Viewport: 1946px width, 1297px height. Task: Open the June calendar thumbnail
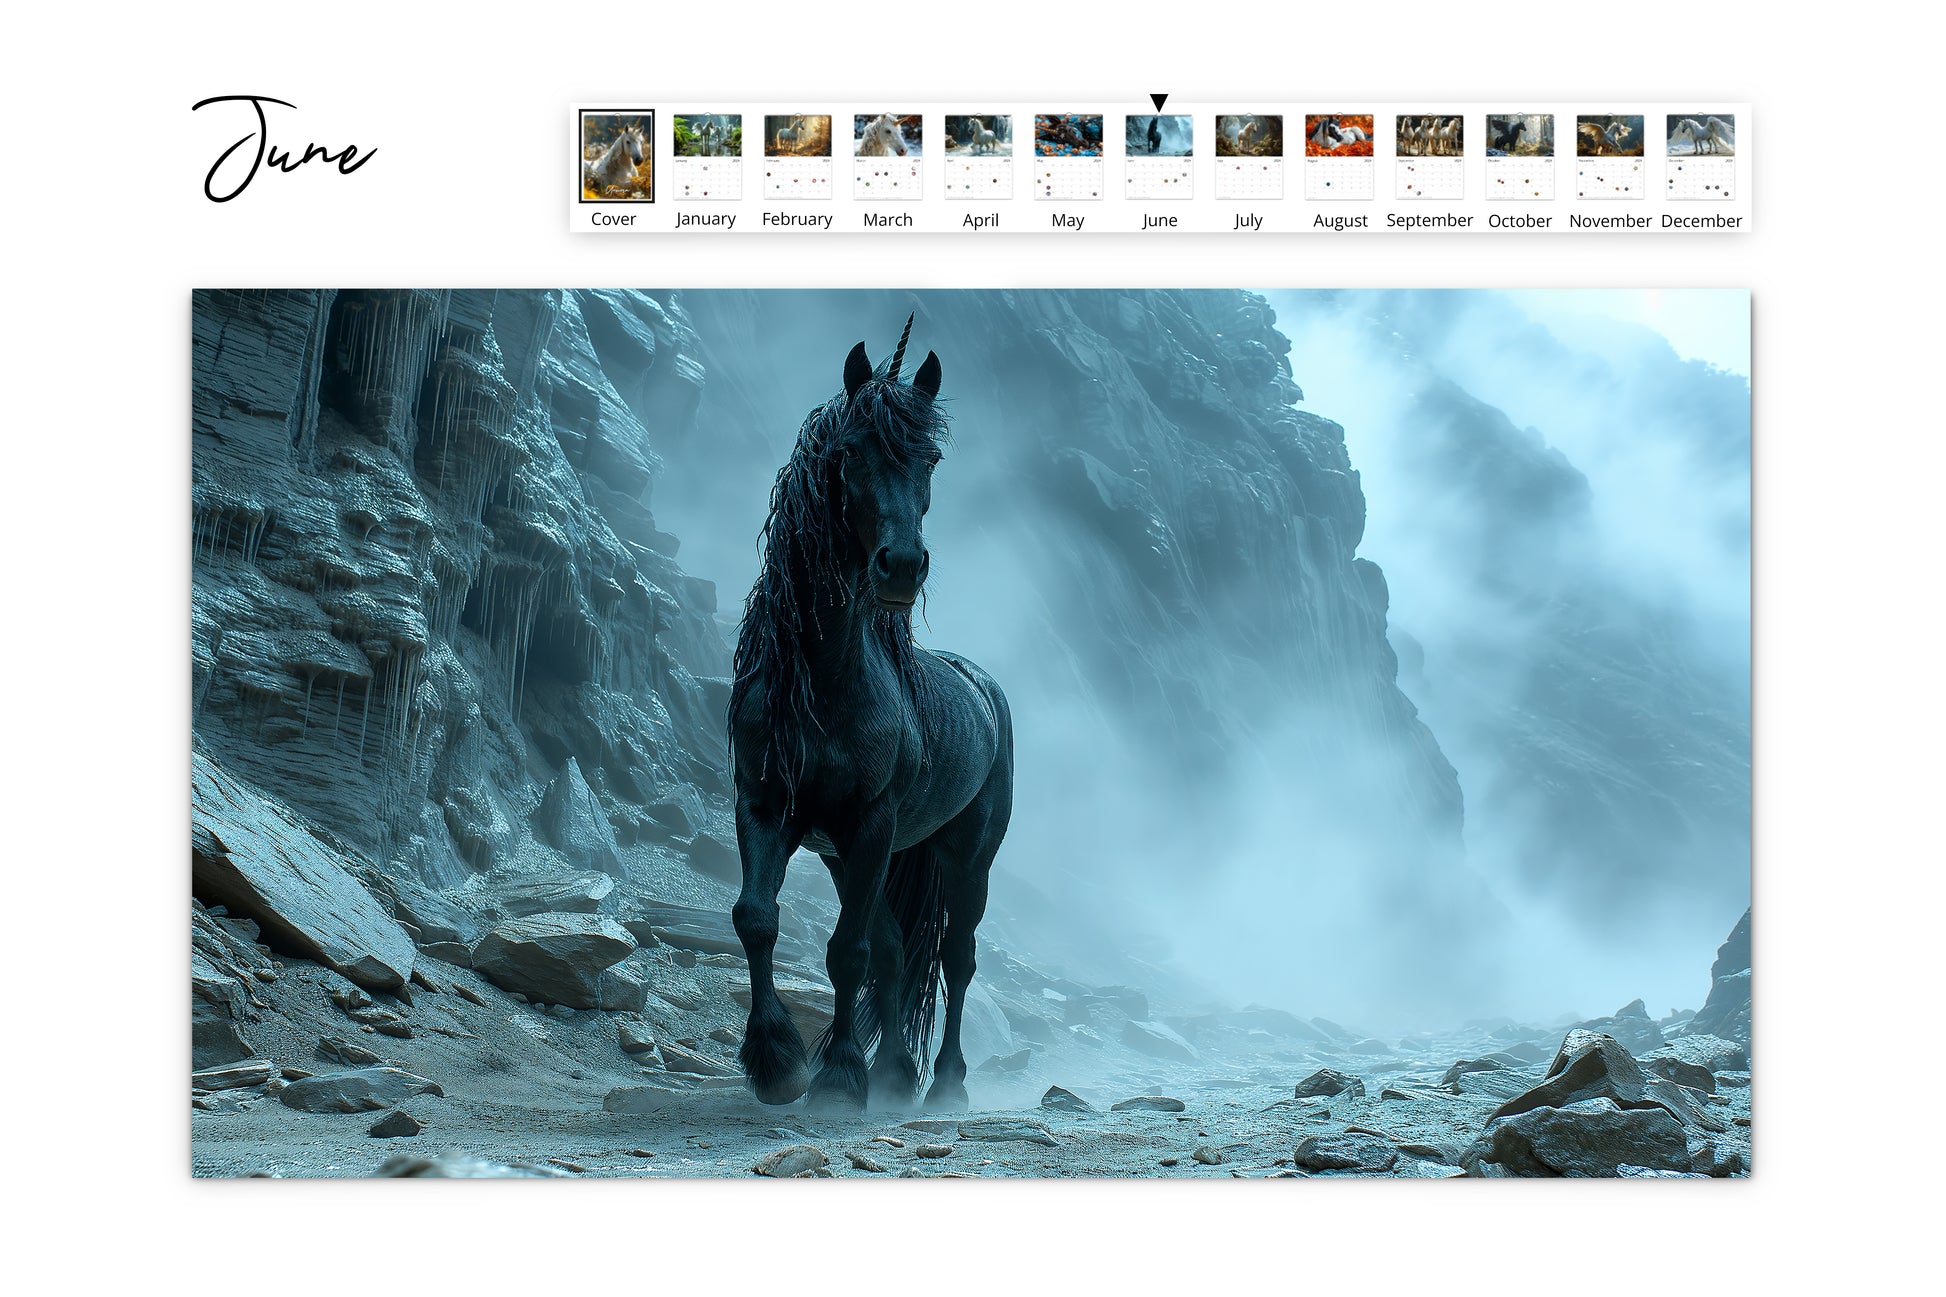pyautogui.click(x=1159, y=157)
